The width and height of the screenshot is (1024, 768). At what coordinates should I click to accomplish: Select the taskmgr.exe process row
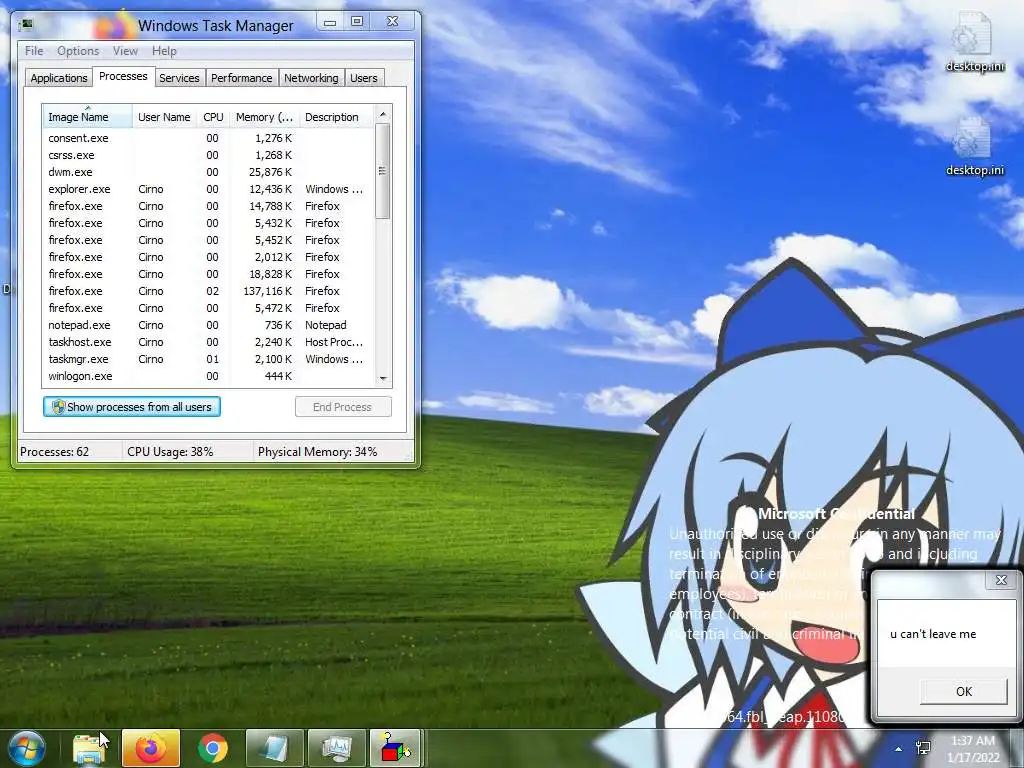[x=208, y=359]
